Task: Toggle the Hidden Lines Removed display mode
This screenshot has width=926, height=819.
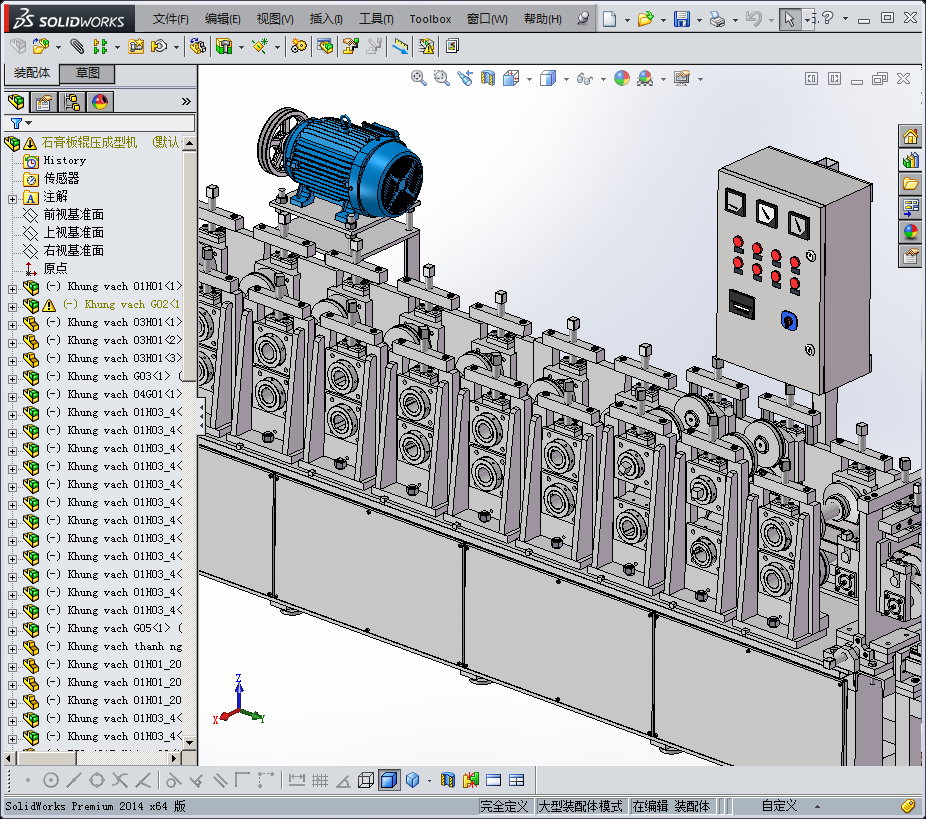Action: 366,780
